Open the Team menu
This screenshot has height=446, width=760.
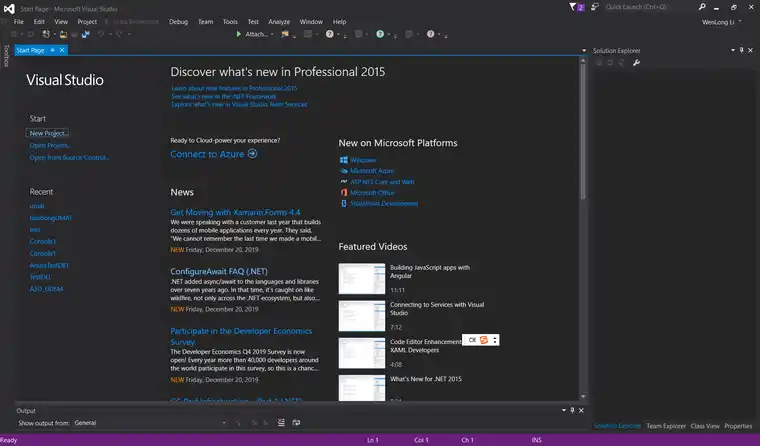pyautogui.click(x=206, y=22)
